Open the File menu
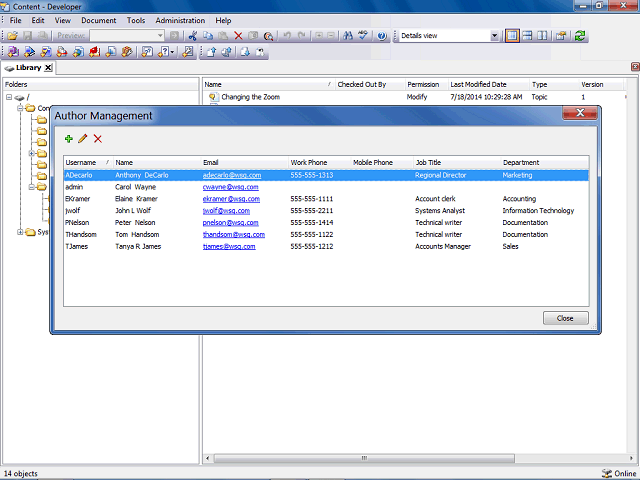 [x=16, y=20]
